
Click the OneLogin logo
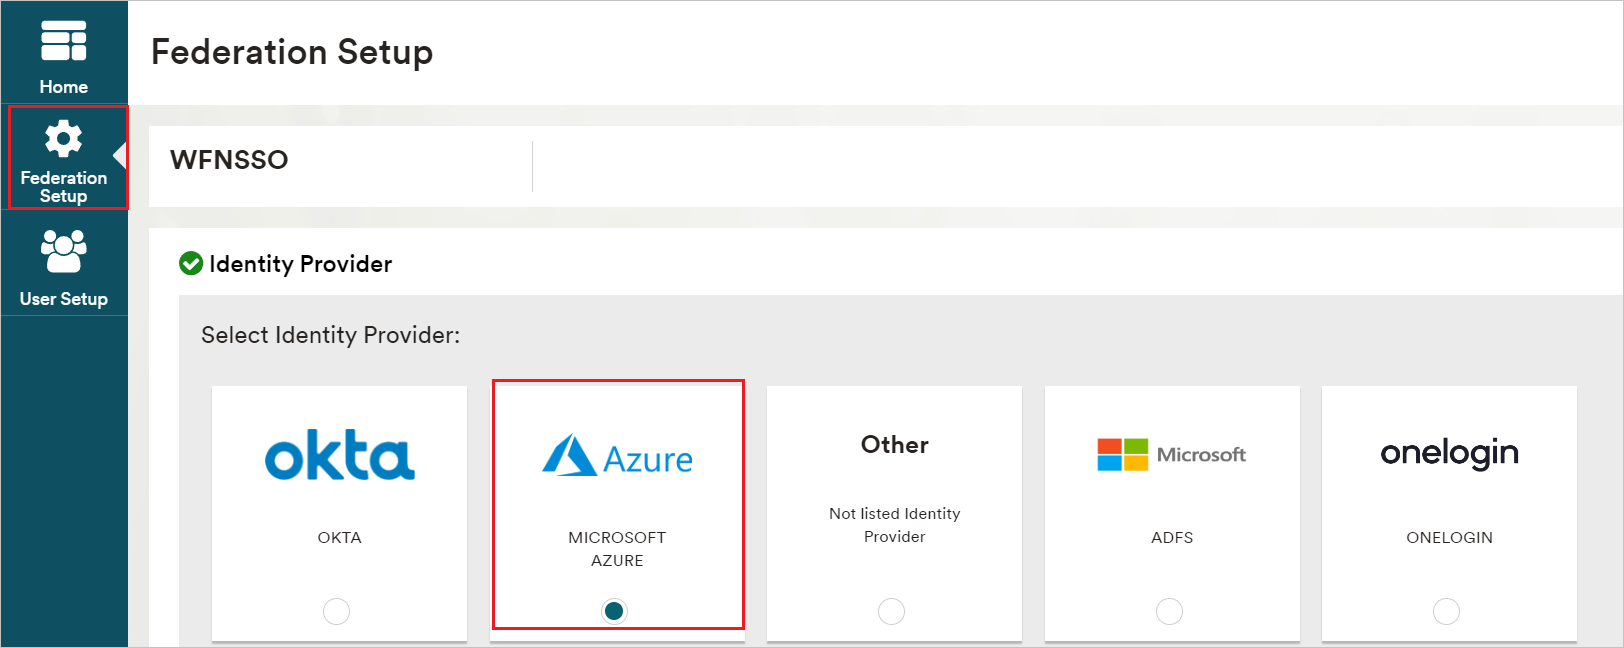point(1449,454)
